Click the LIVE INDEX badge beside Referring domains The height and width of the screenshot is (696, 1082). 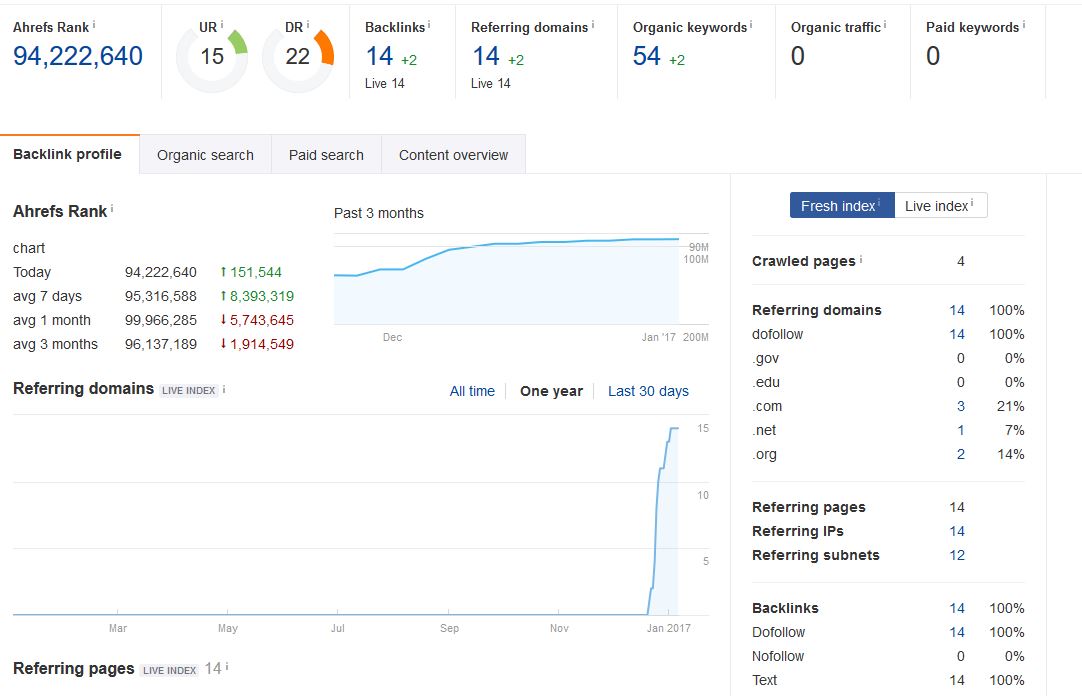tap(188, 390)
